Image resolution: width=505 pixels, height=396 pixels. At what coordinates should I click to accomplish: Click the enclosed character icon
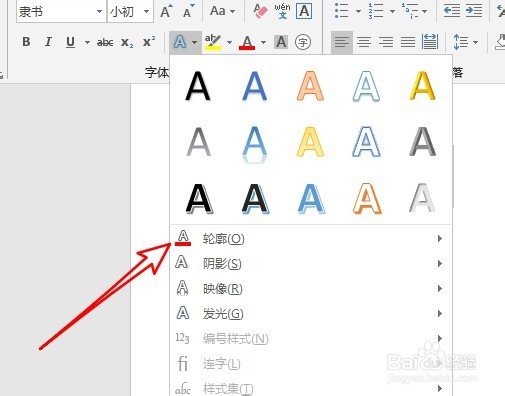(x=303, y=42)
